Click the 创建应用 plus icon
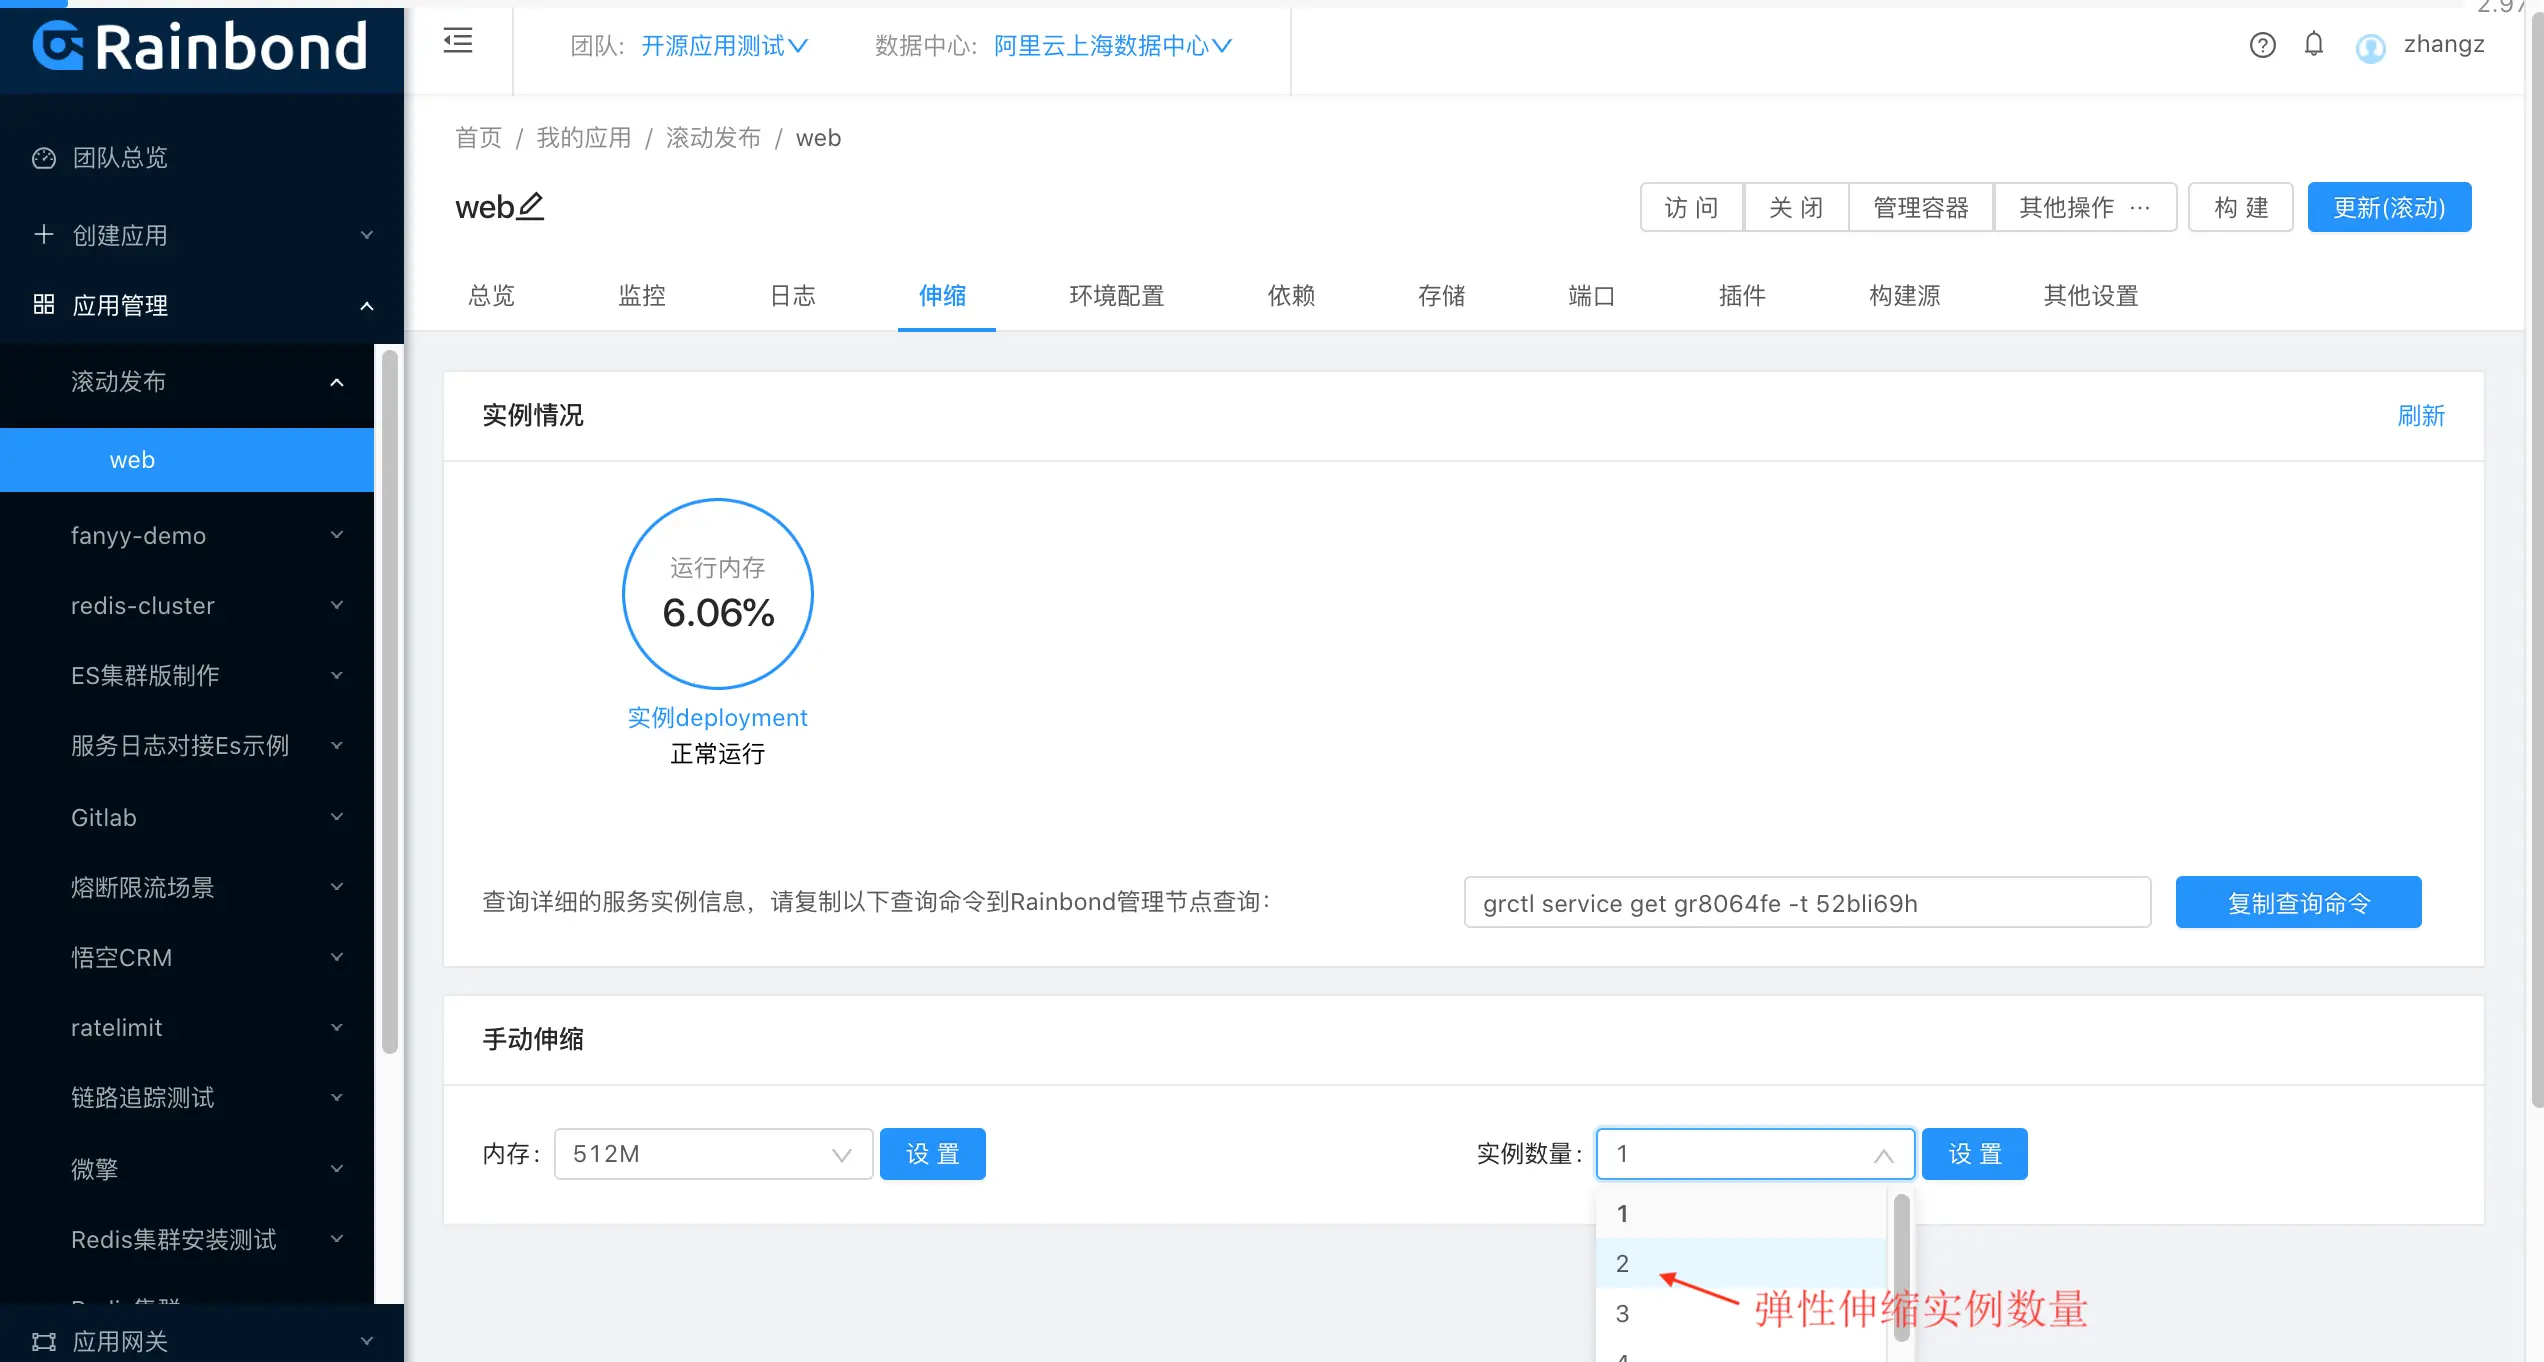This screenshot has width=2544, height=1362. [x=44, y=235]
